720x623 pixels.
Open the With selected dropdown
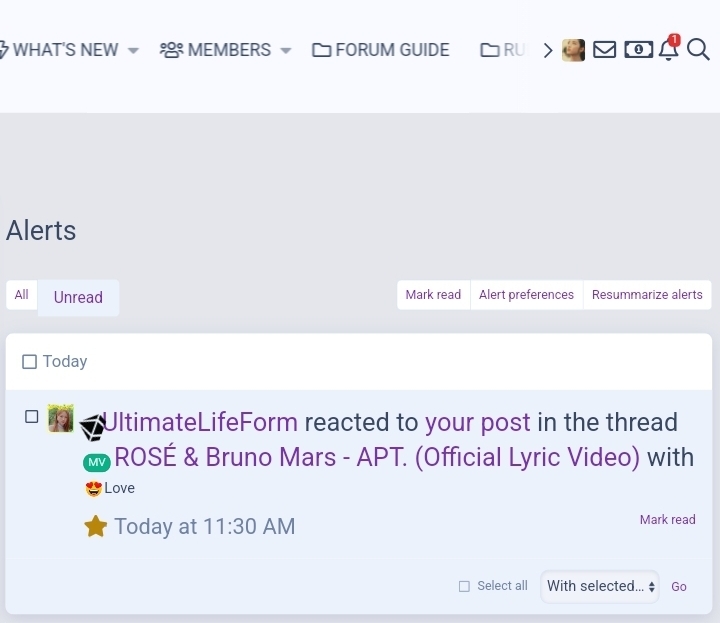point(600,586)
